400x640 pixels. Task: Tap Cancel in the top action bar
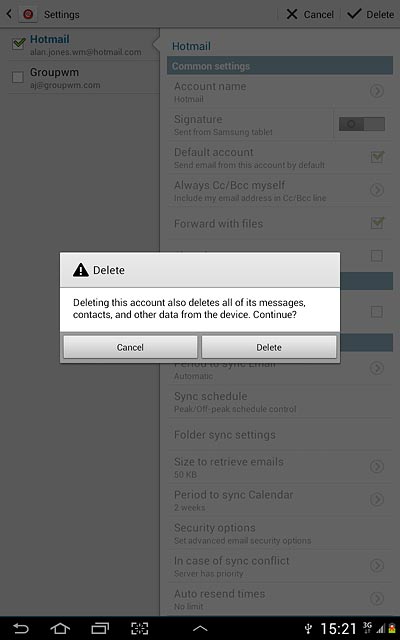(x=310, y=14)
